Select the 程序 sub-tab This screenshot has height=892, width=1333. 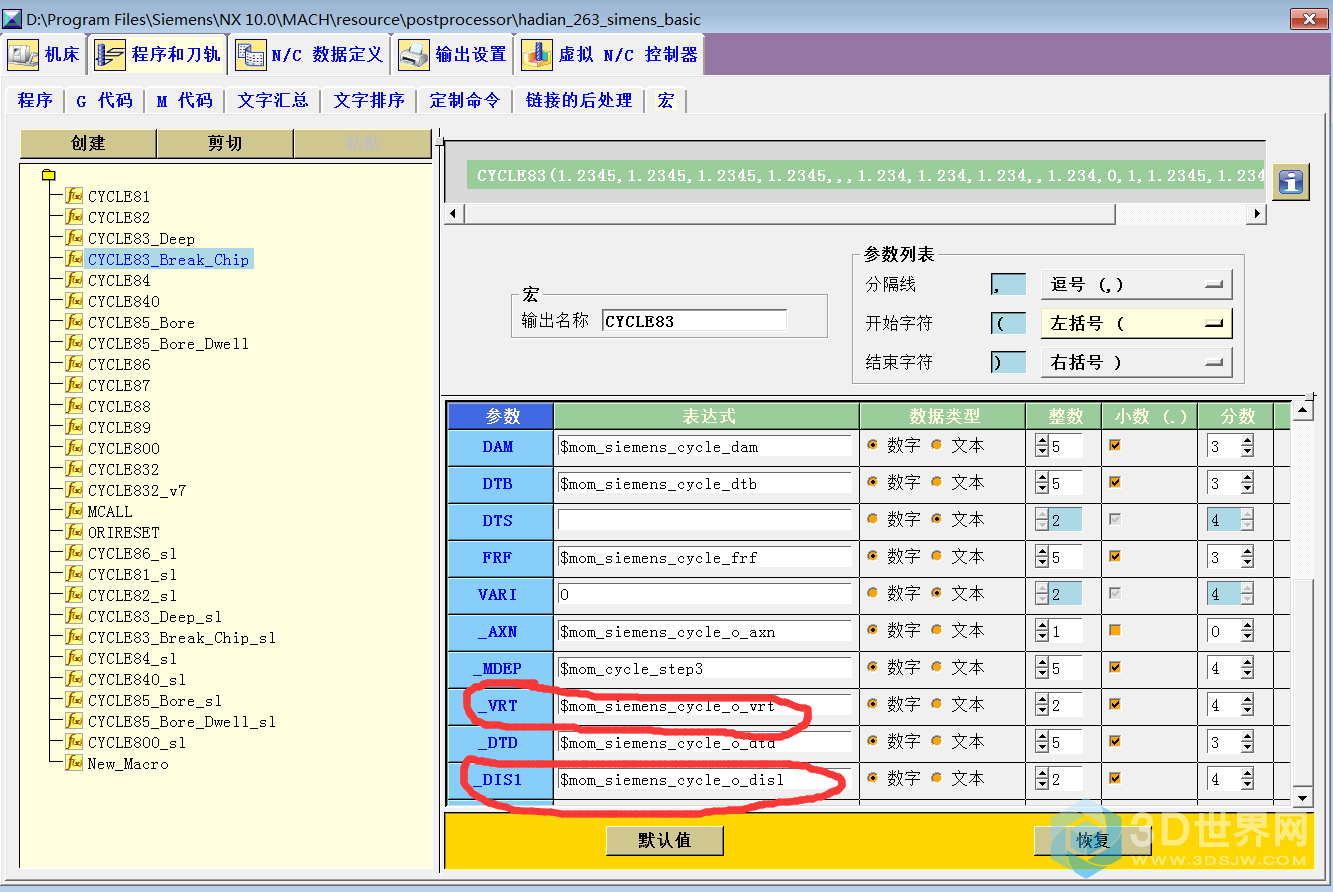pyautogui.click(x=35, y=101)
